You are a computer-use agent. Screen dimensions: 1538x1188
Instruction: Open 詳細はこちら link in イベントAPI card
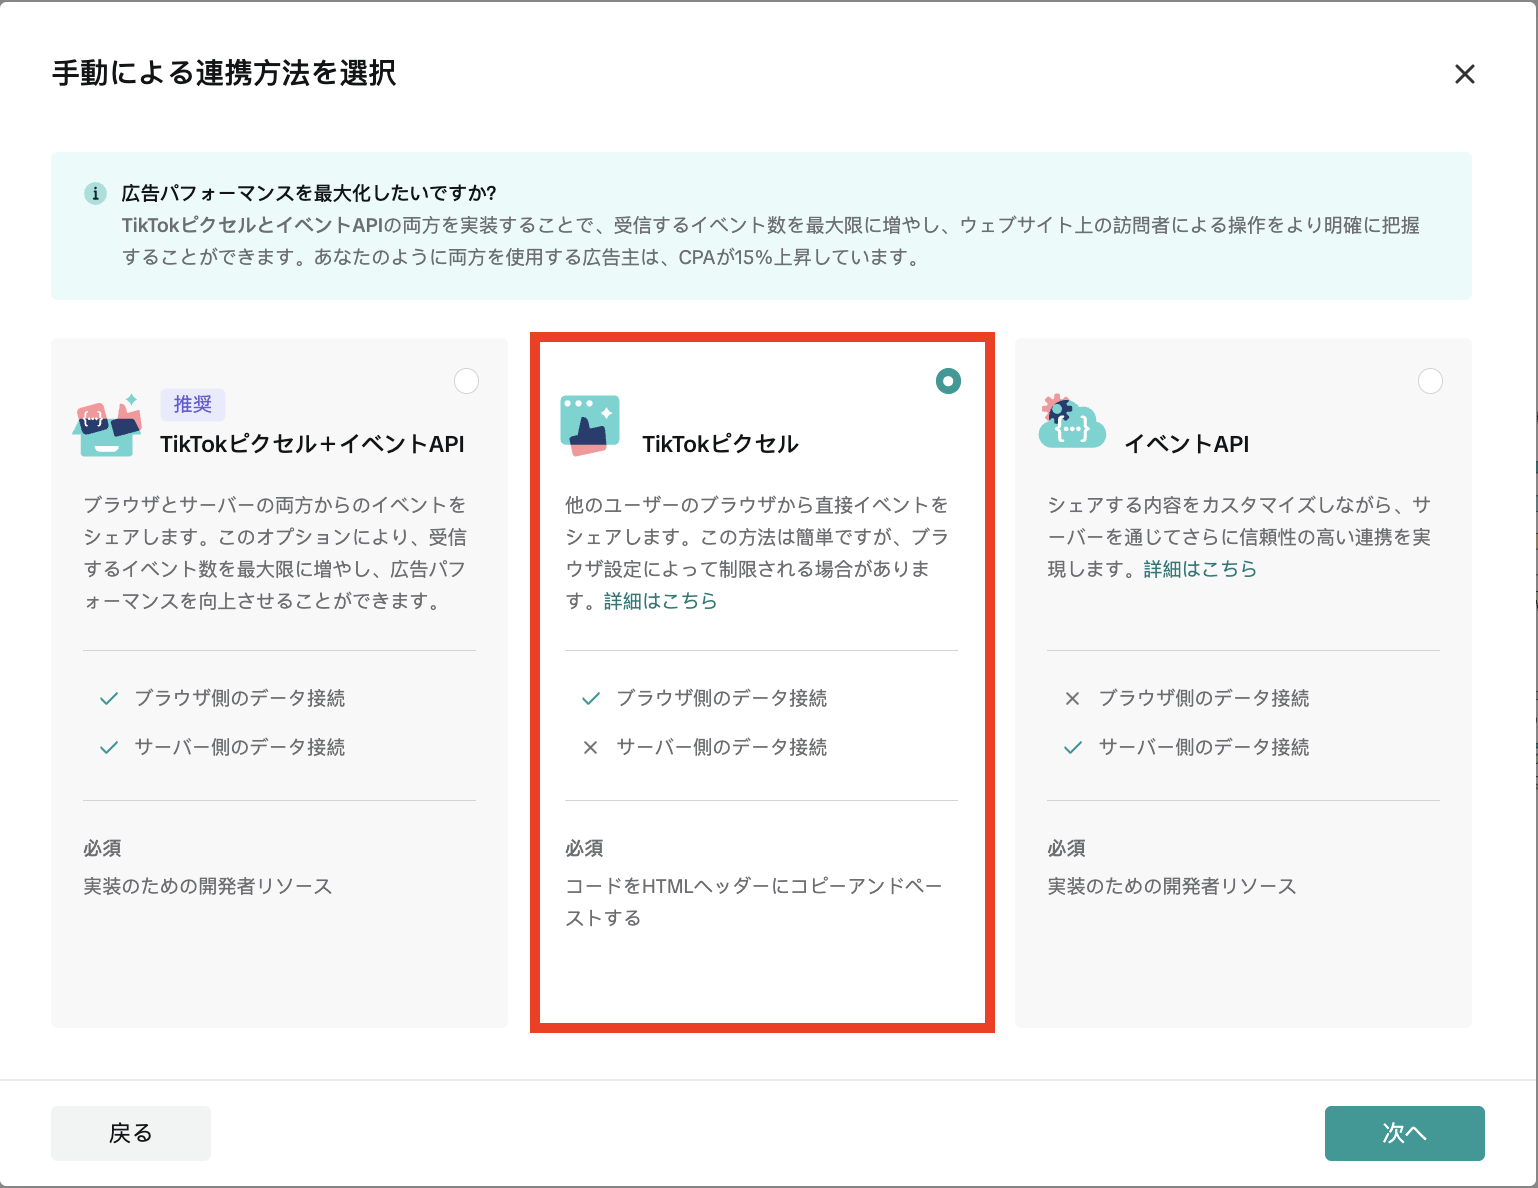[x=1200, y=569]
